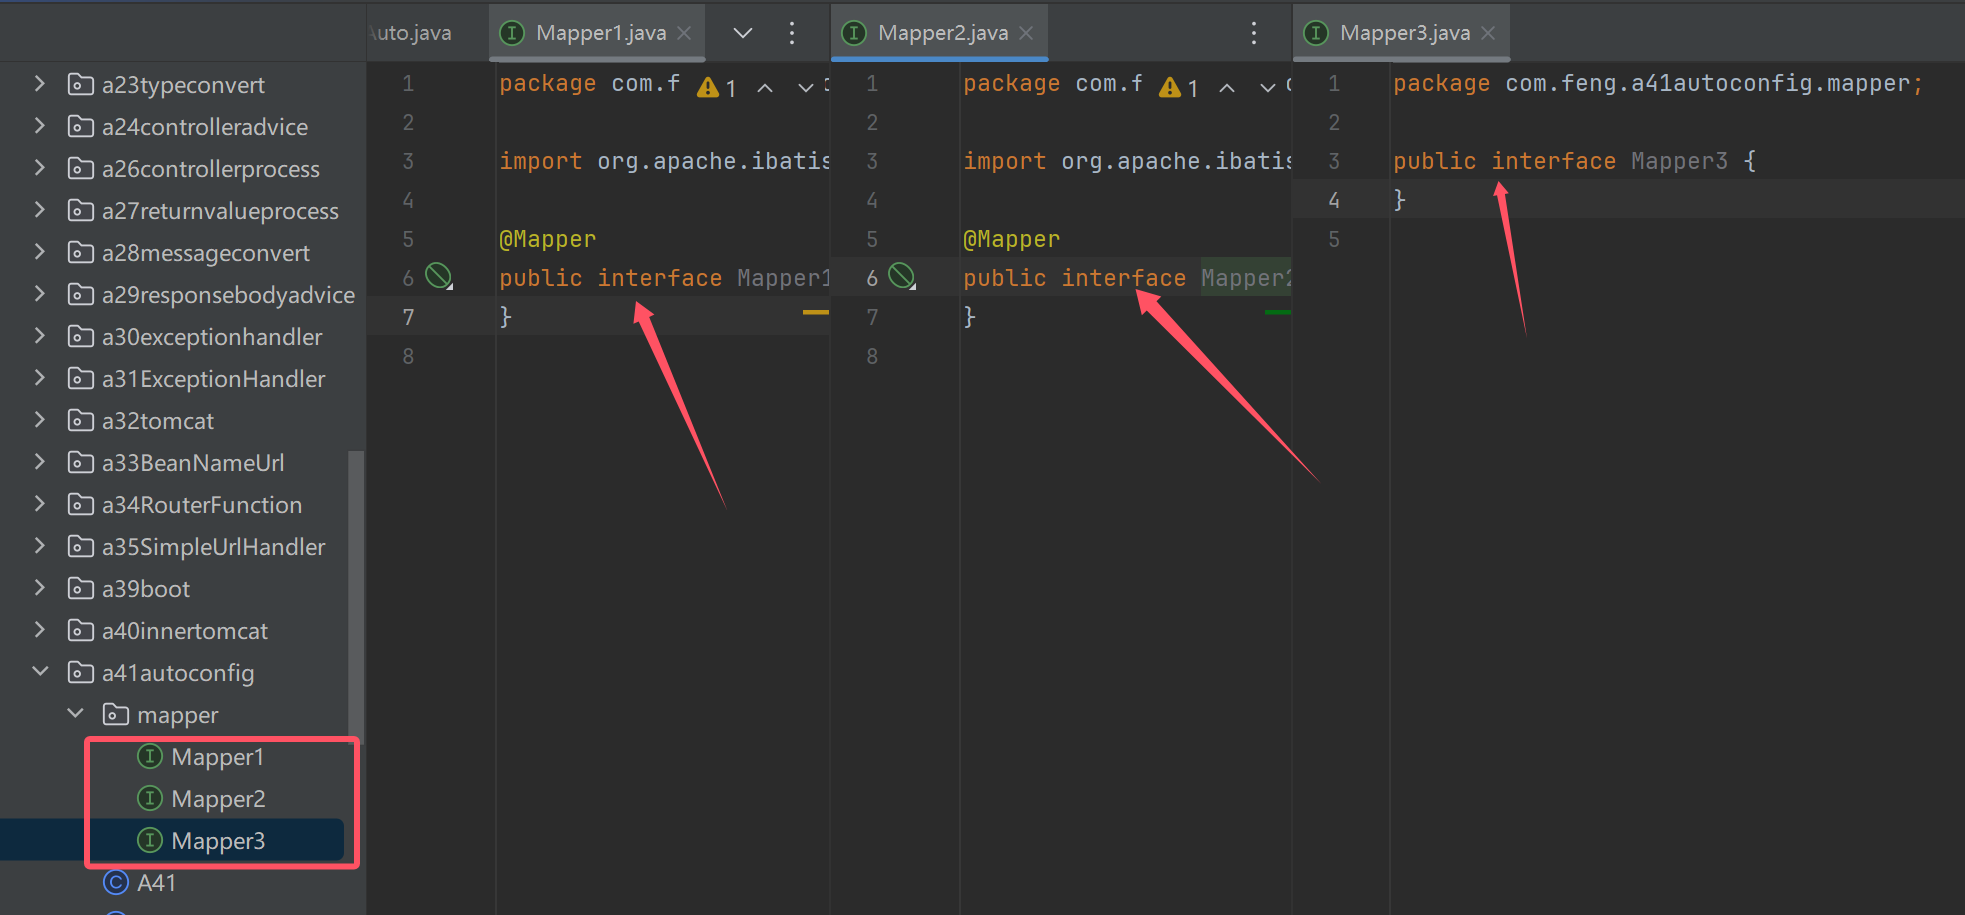Click the yellow warning stripe mark in Mapper1

point(816,312)
